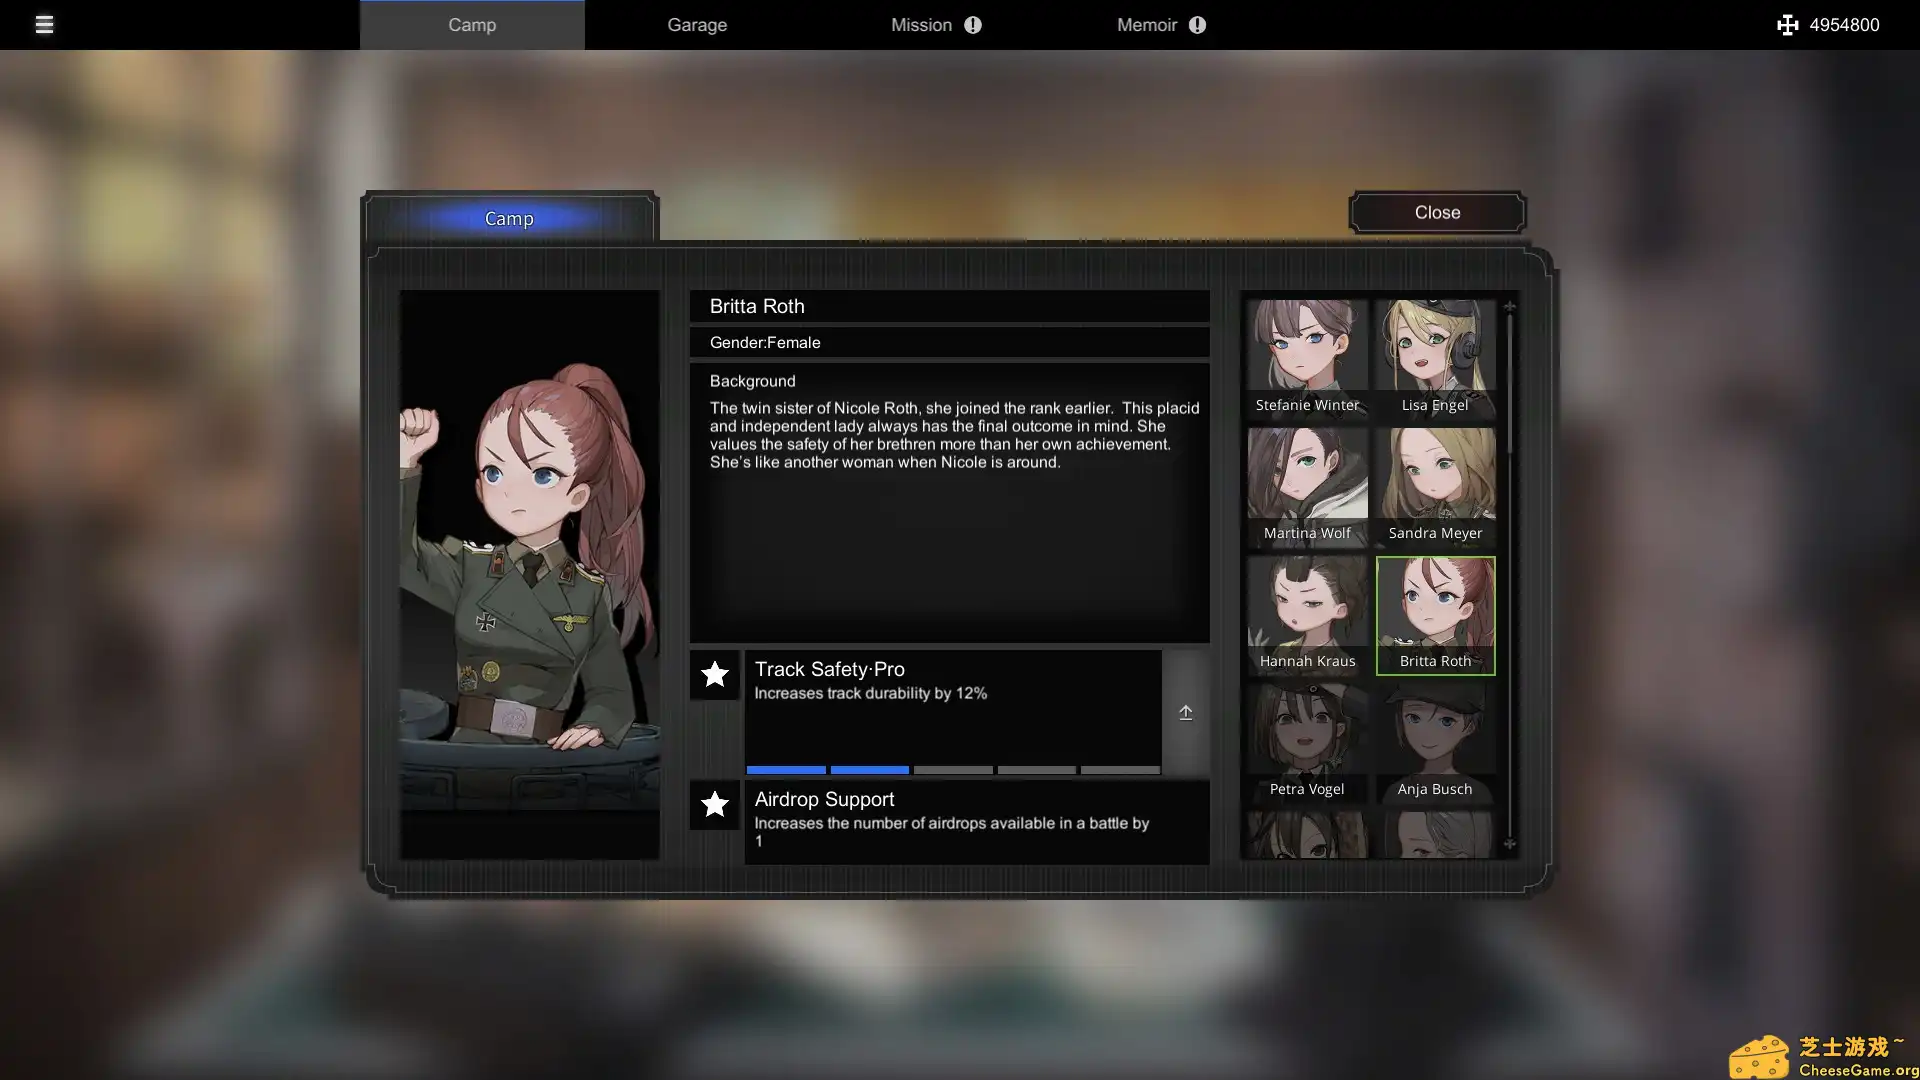Open the hamburger menu icon
This screenshot has height=1080, width=1920.
[44, 25]
